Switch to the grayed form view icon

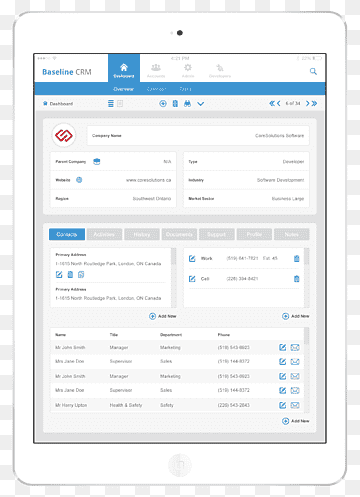point(120,104)
